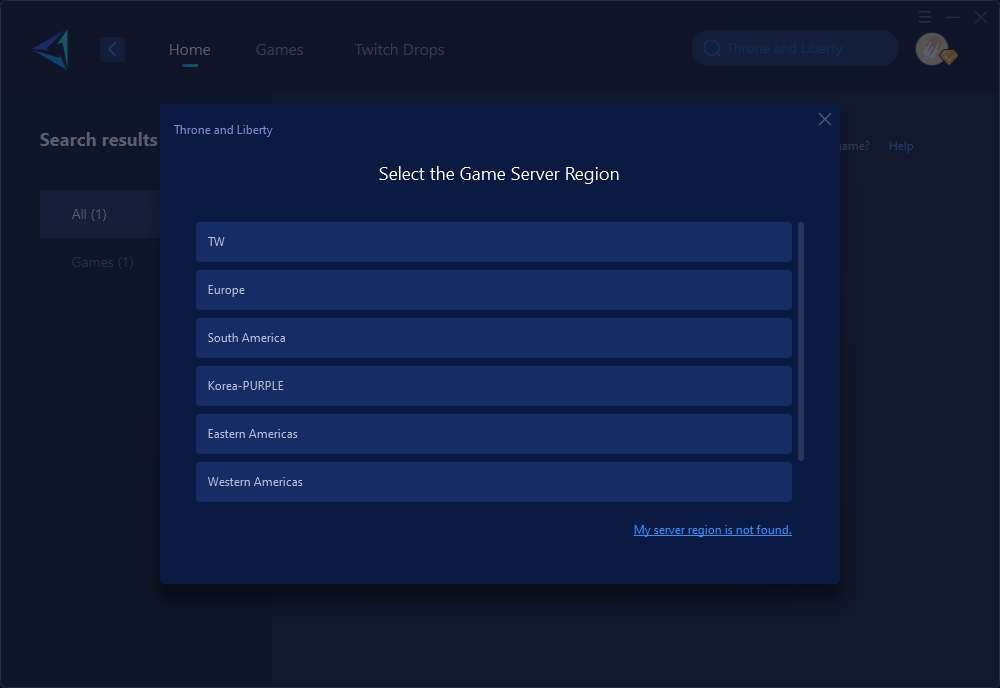
Task: Open the Twitch Drops tab
Action: pyautogui.click(x=399, y=50)
